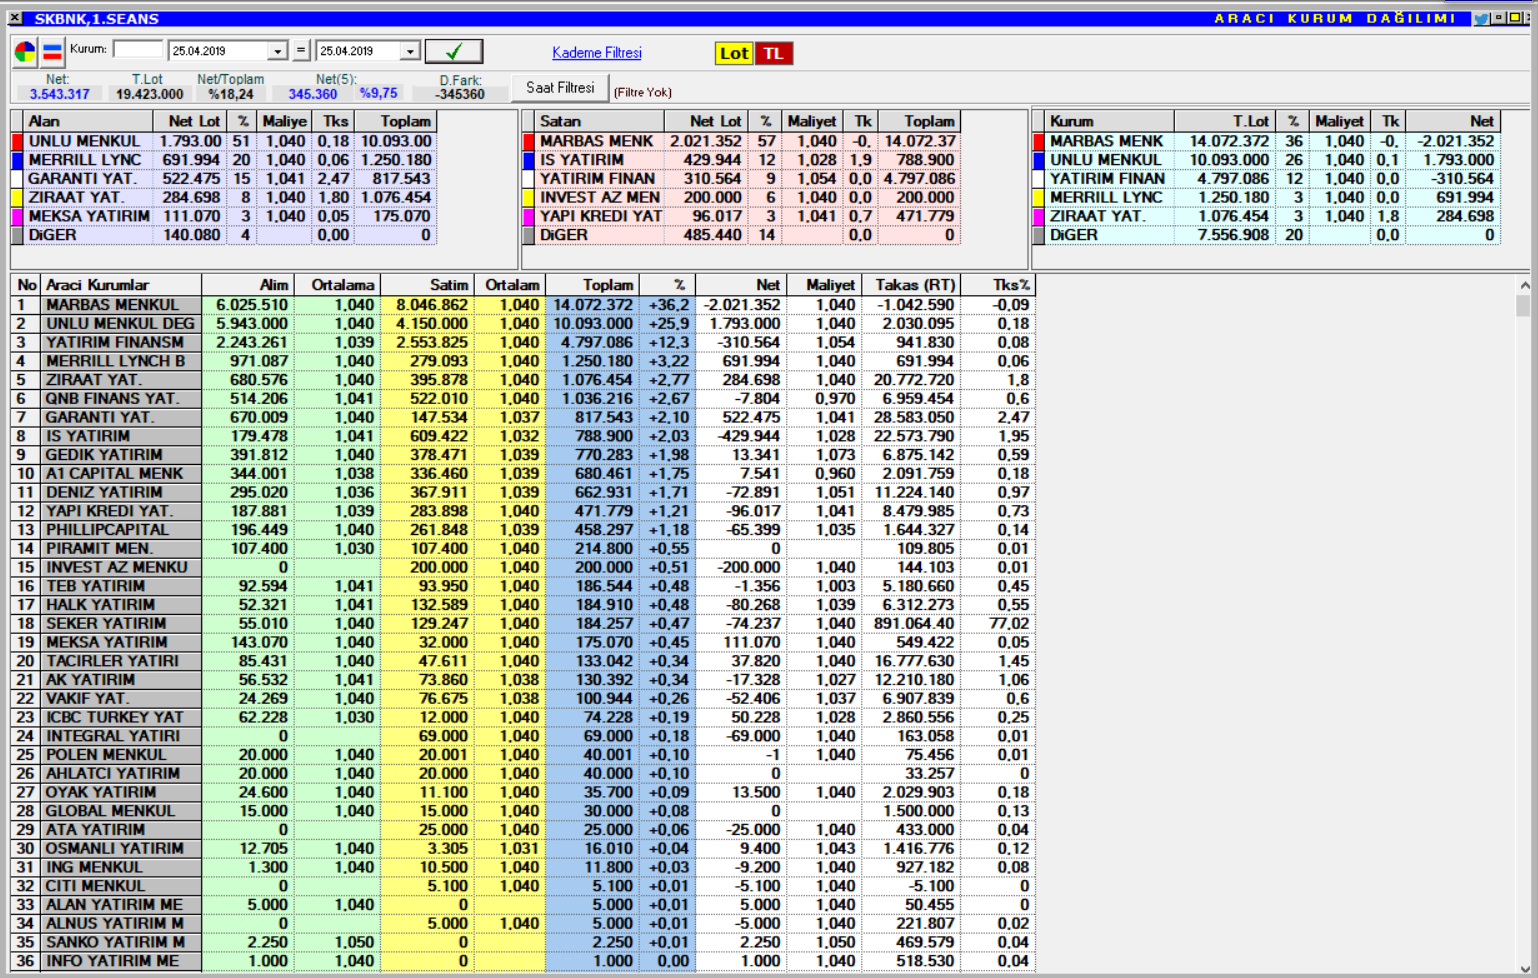Screen dimensions: 1538x978
Task: Select the PIRAMIT MEN. row
Action: click(523, 549)
